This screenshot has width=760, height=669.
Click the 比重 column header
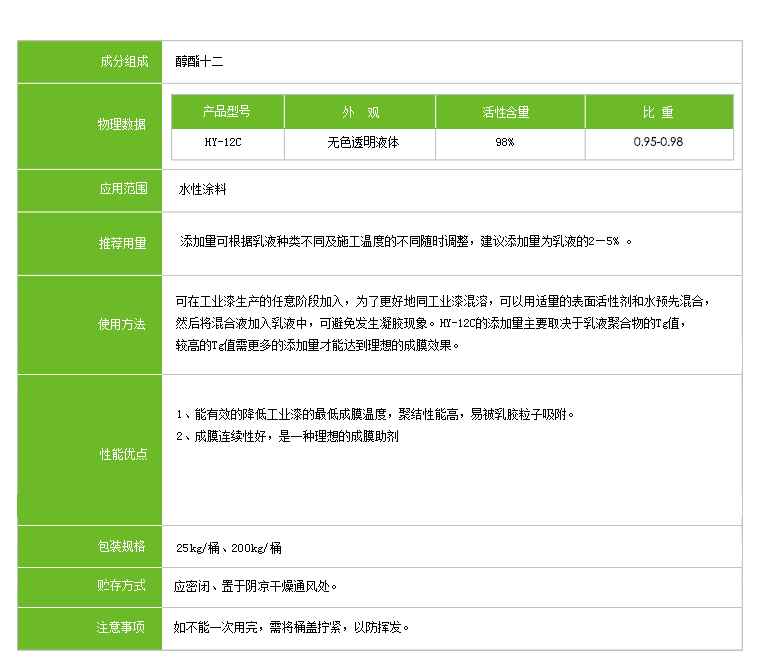pos(658,112)
